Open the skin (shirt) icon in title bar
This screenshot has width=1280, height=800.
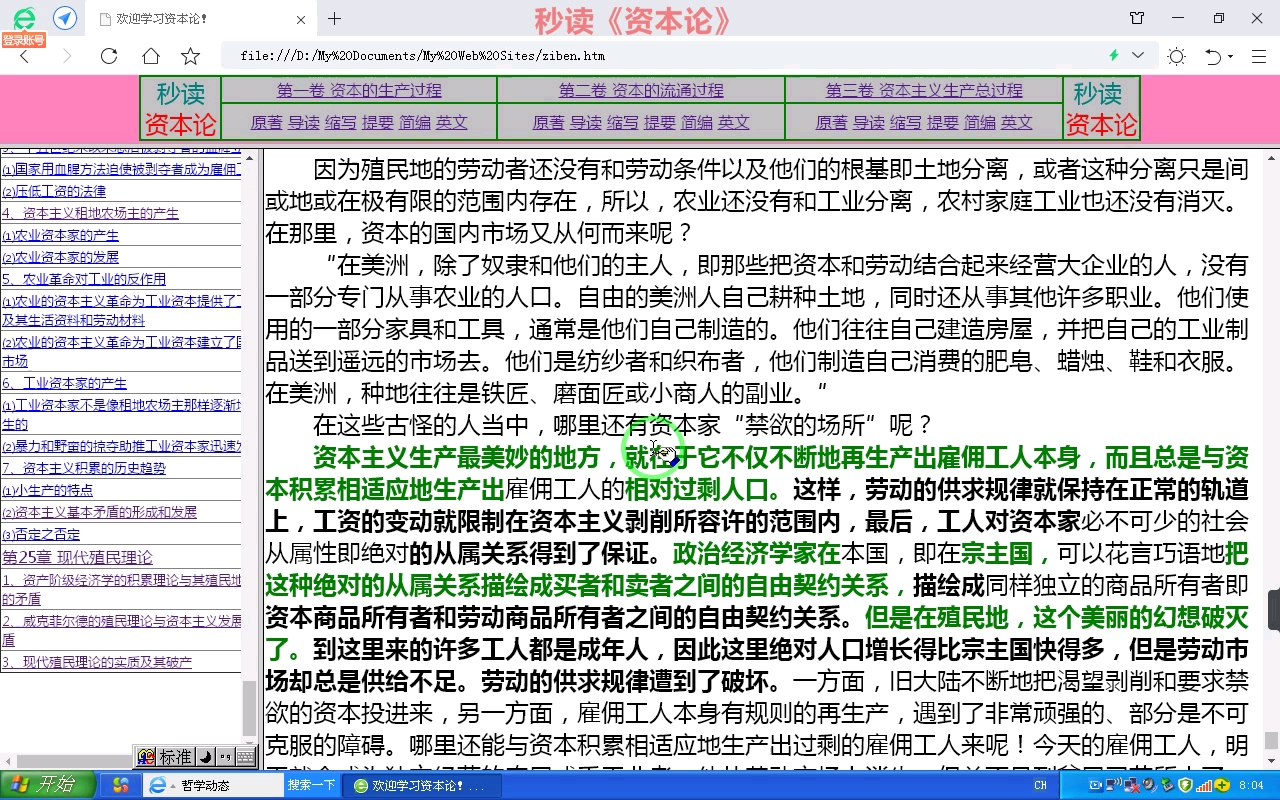[1137, 18]
